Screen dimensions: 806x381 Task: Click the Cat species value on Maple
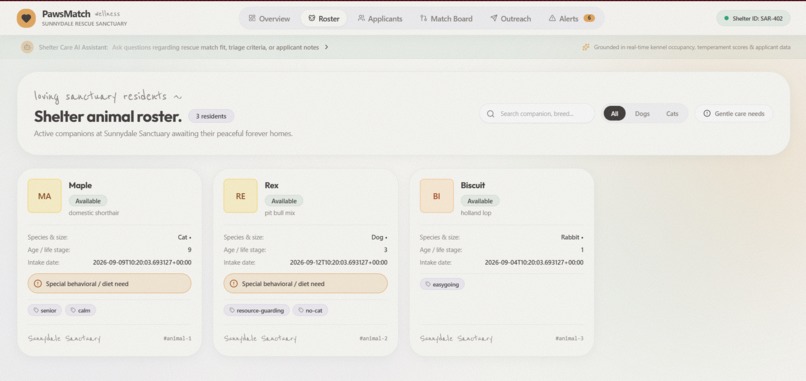[x=185, y=238]
